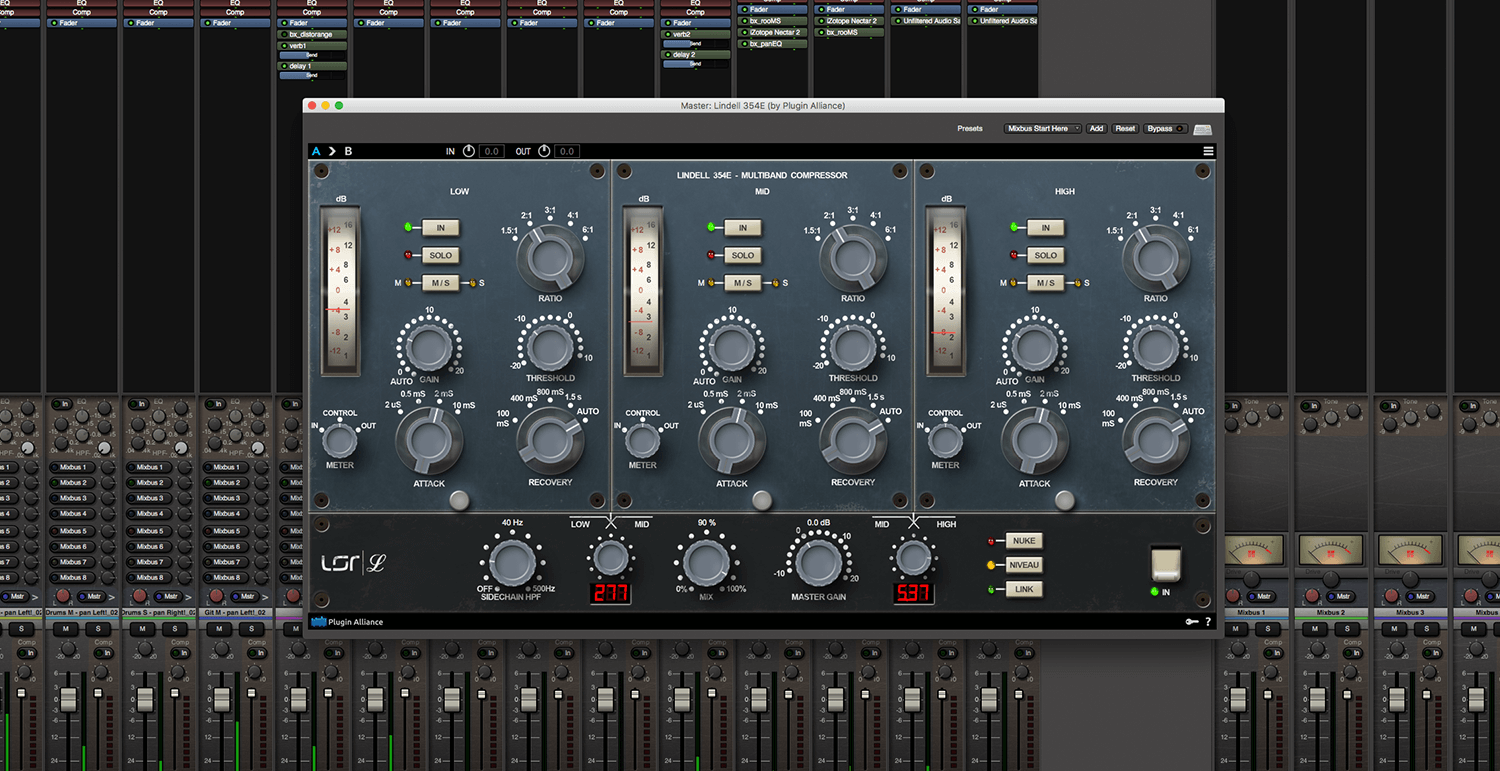This screenshot has height=771, width=1500.
Task: Toggle M/S mode on HIGH band
Action: (x=1046, y=283)
